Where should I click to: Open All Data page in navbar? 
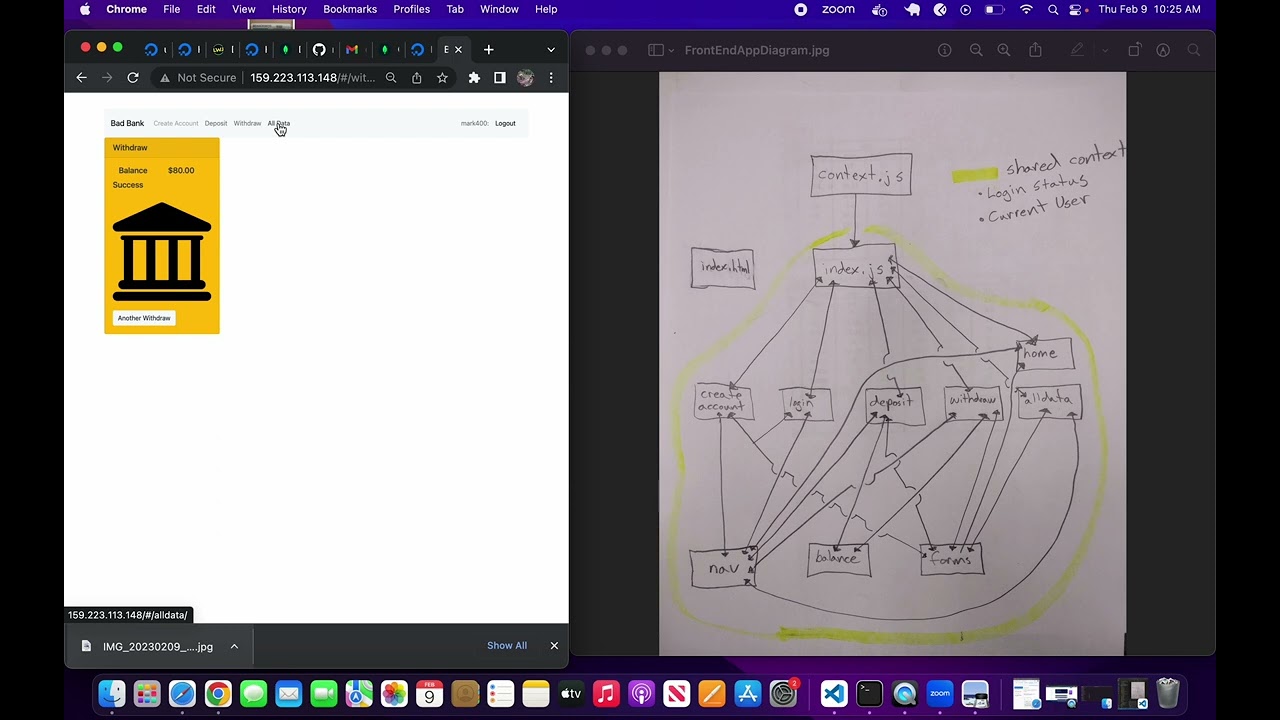coord(279,123)
